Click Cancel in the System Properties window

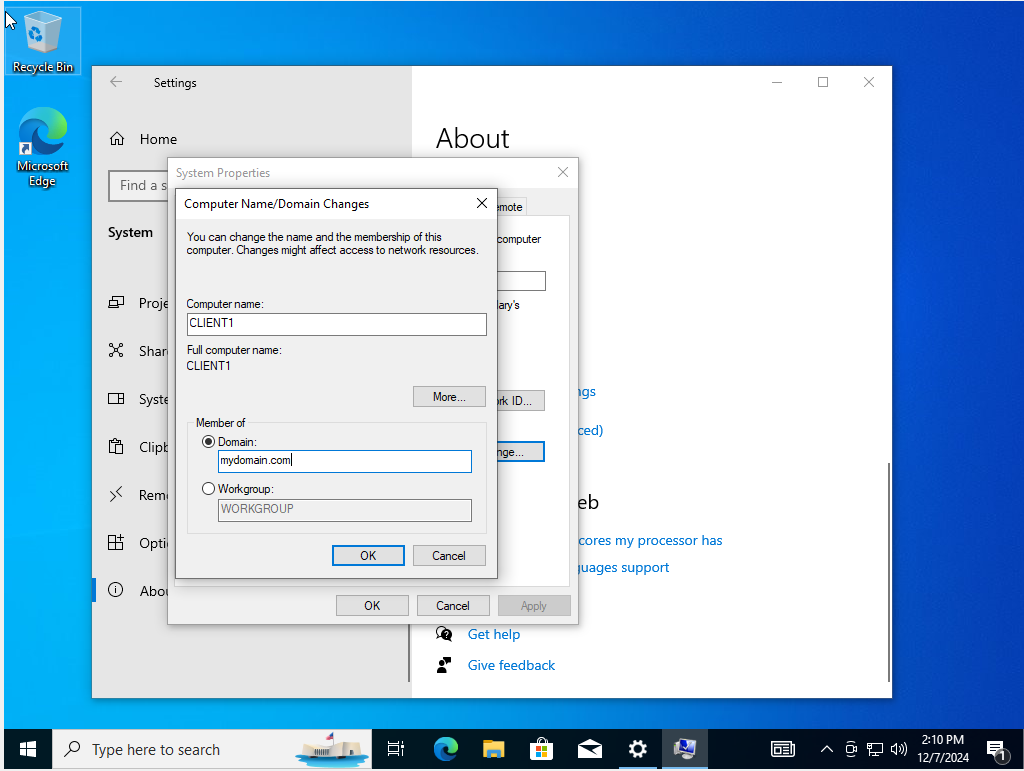(x=453, y=606)
